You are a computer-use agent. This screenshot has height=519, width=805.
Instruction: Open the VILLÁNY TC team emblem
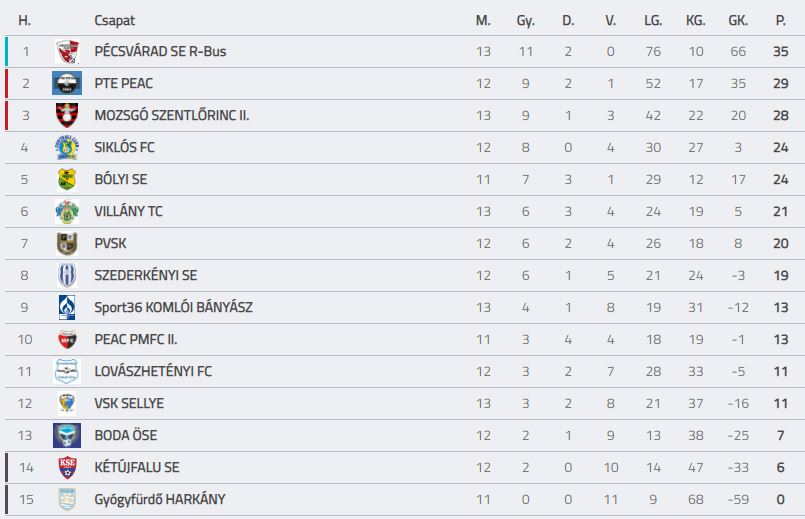(67, 211)
